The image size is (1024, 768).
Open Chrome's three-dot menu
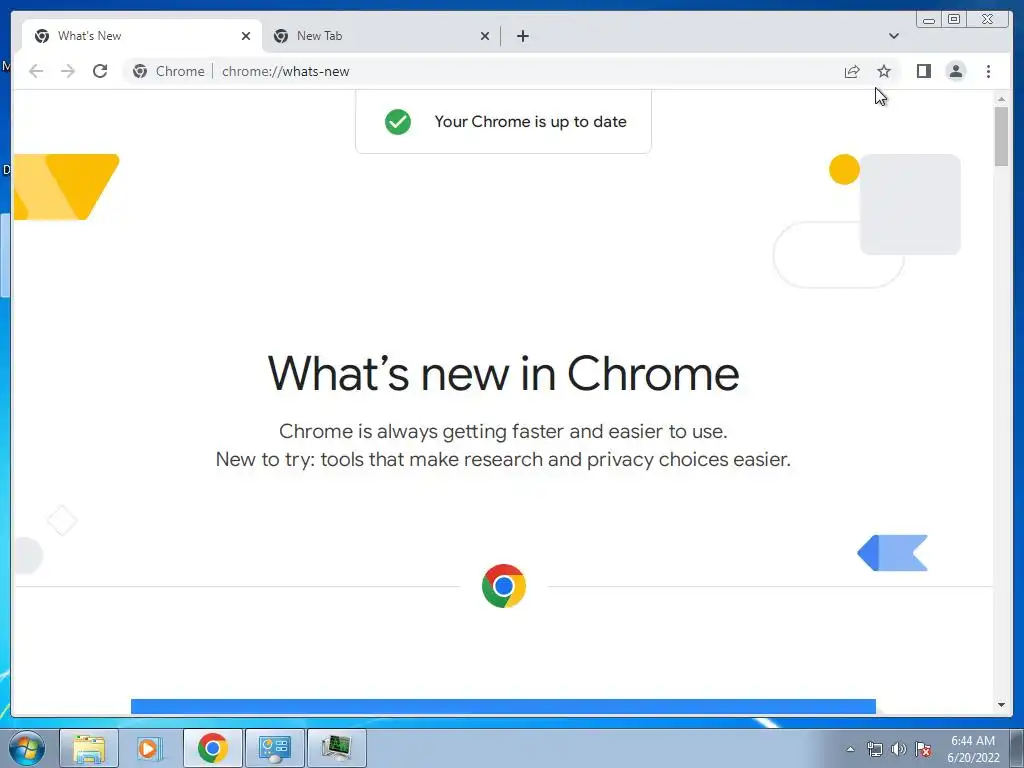(x=988, y=71)
